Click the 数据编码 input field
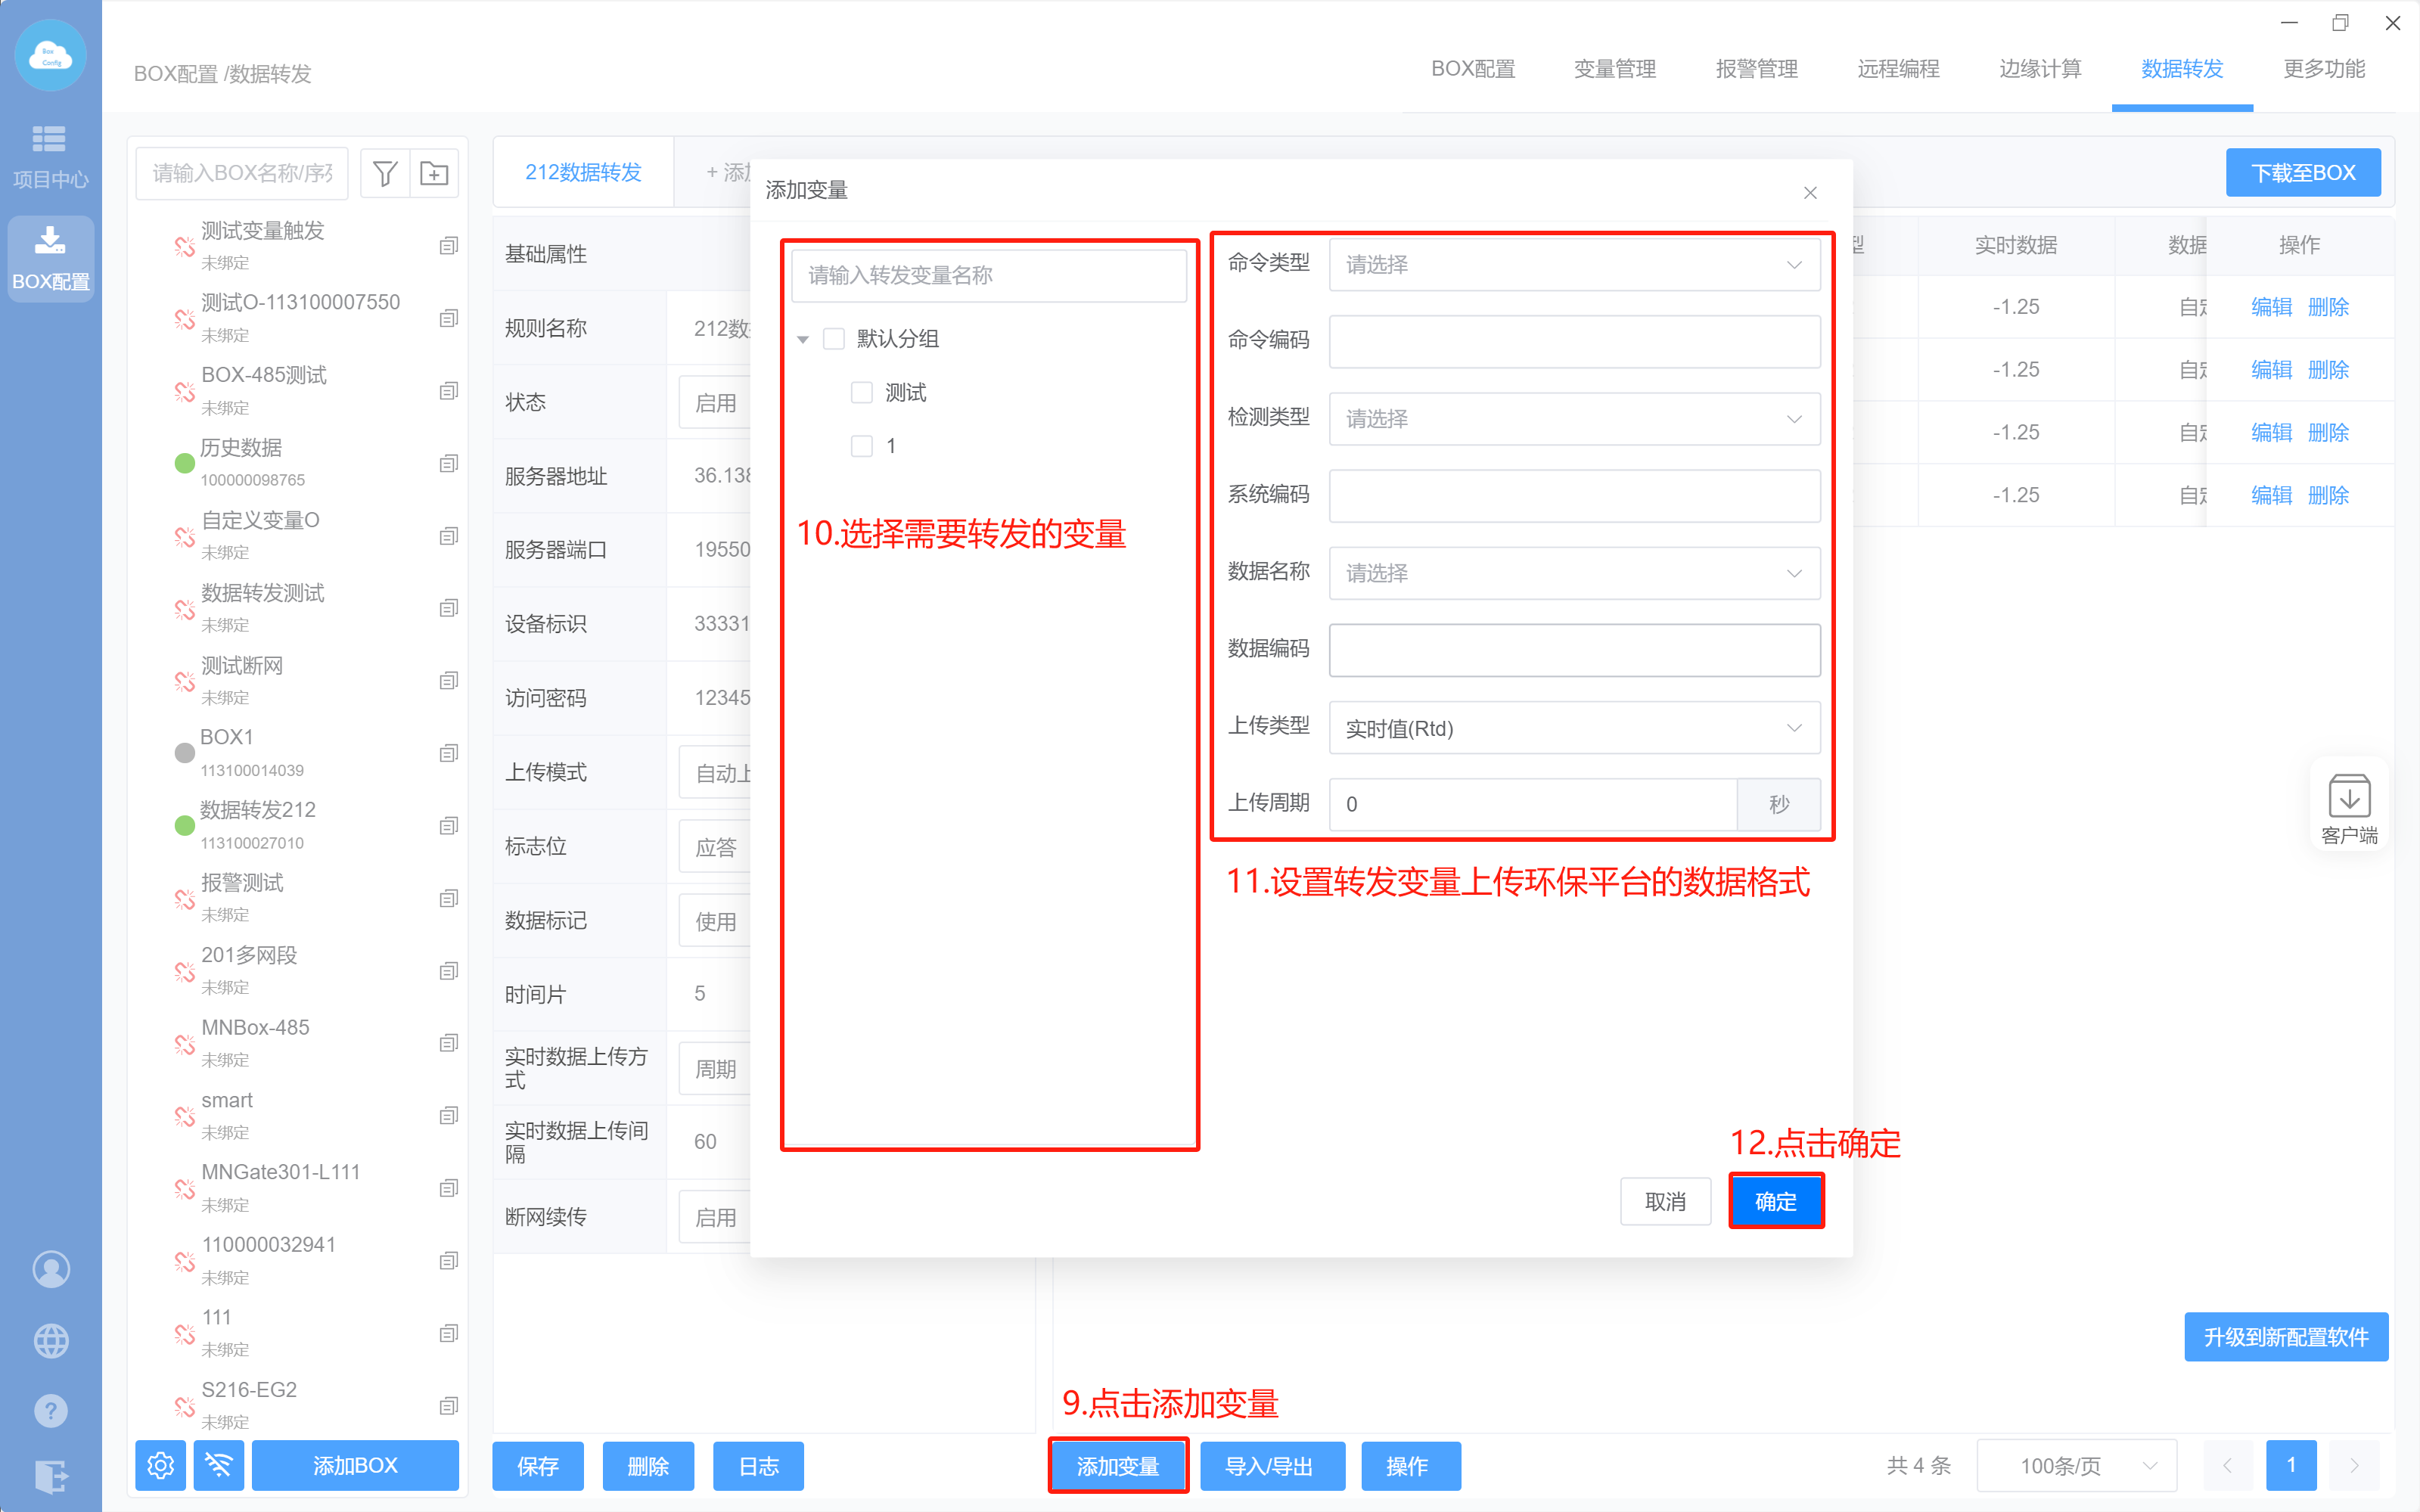This screenshot has width=2420, height=1512. click(1573, 650)
